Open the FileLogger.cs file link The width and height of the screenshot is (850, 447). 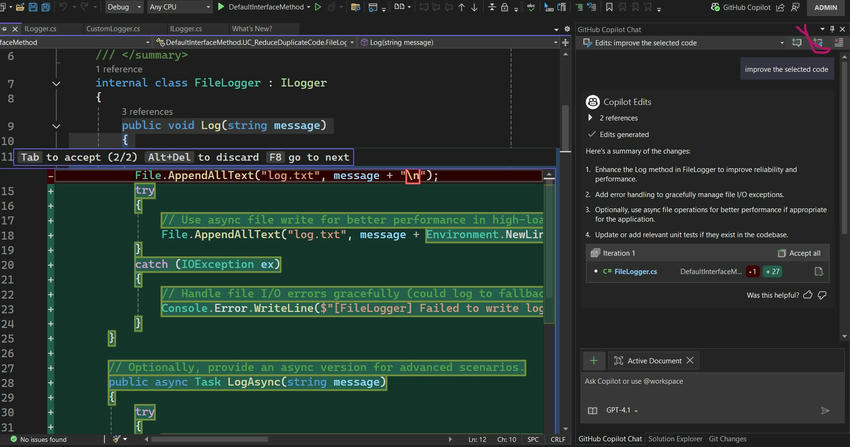pyautogui.click(x=635, y=271)
